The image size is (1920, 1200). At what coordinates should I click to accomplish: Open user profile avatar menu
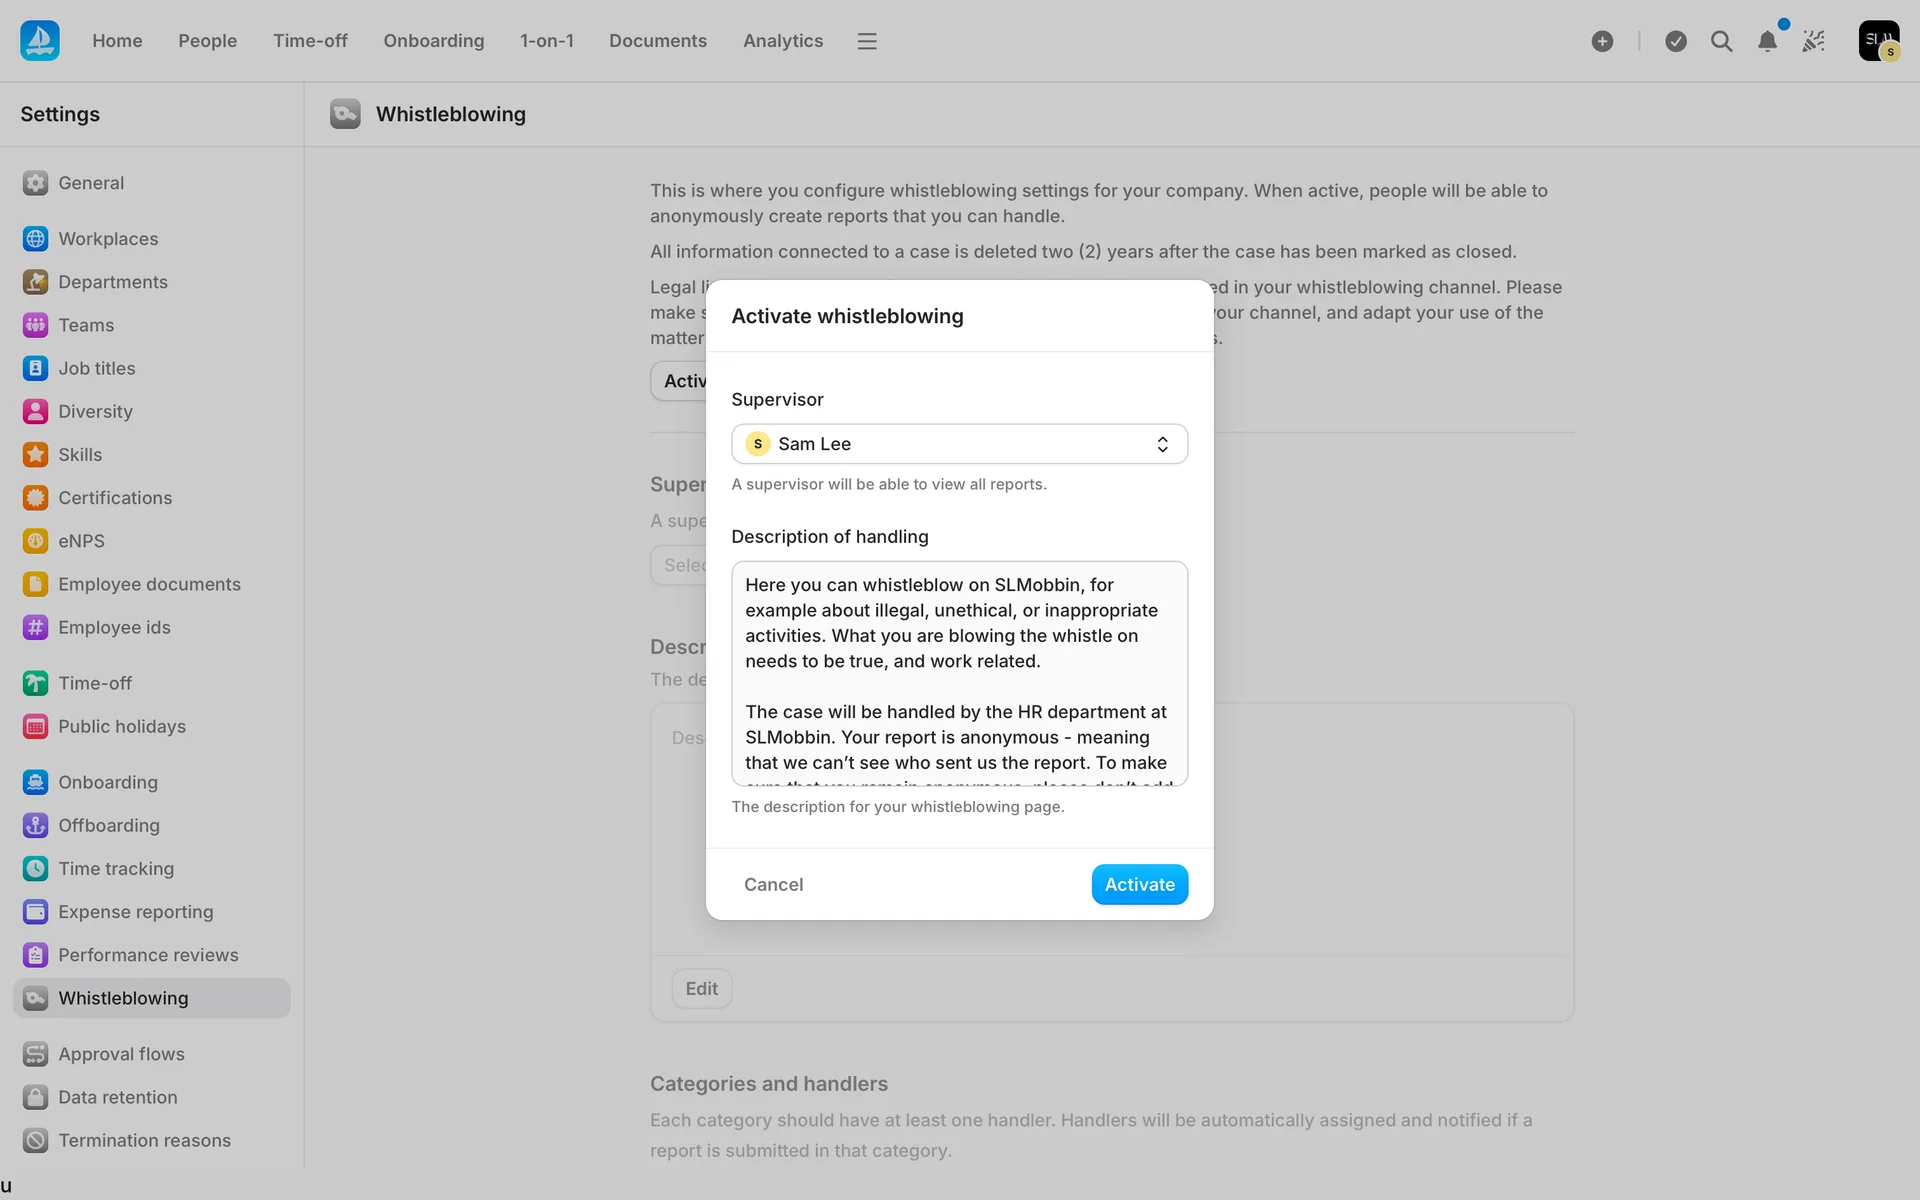1878,41
